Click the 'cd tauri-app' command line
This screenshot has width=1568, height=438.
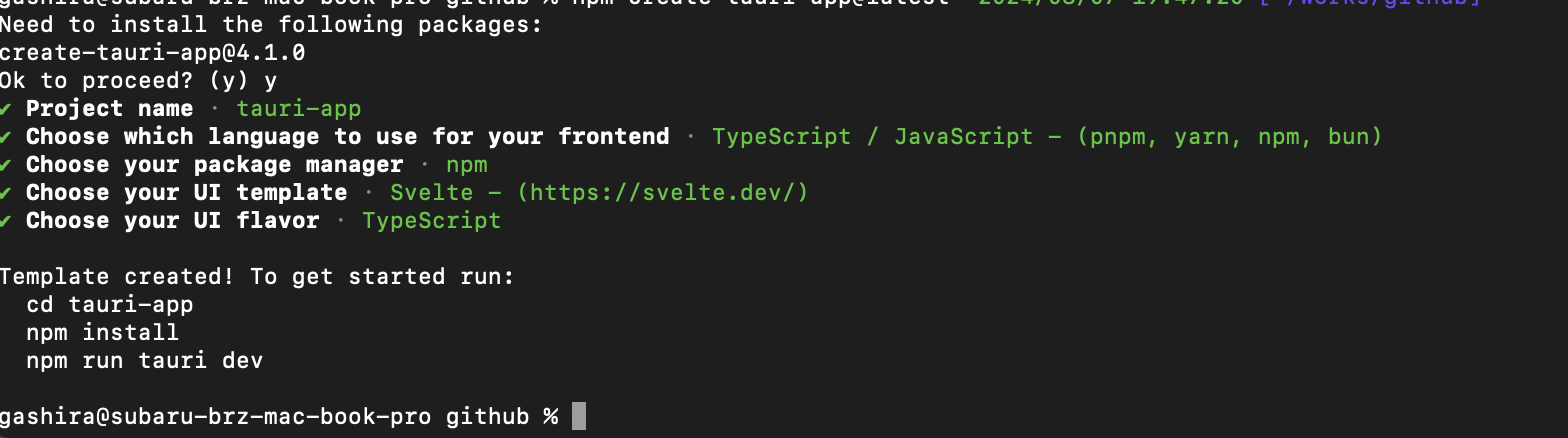[110, 304]
